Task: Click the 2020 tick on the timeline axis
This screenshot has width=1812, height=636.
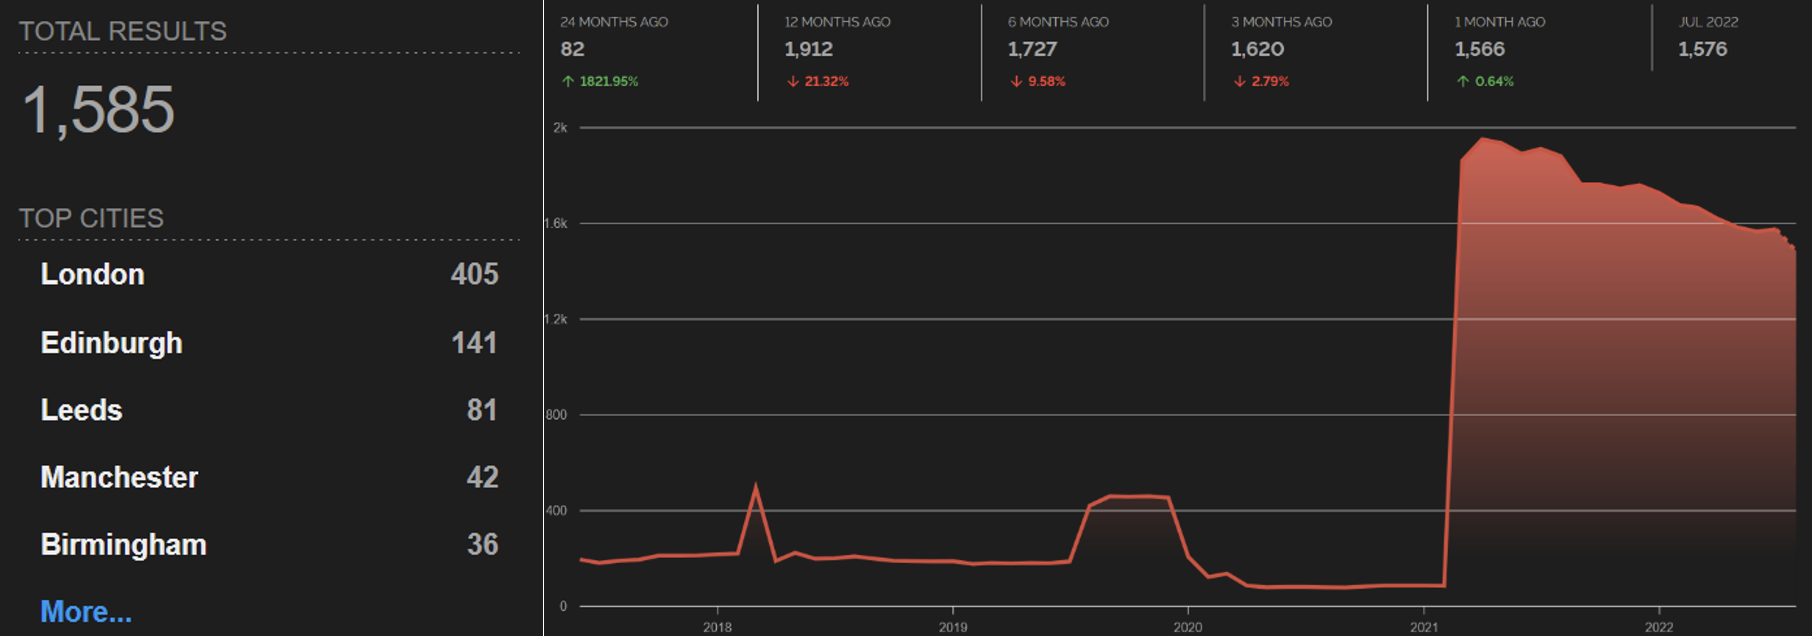Action: [1188, 627]
